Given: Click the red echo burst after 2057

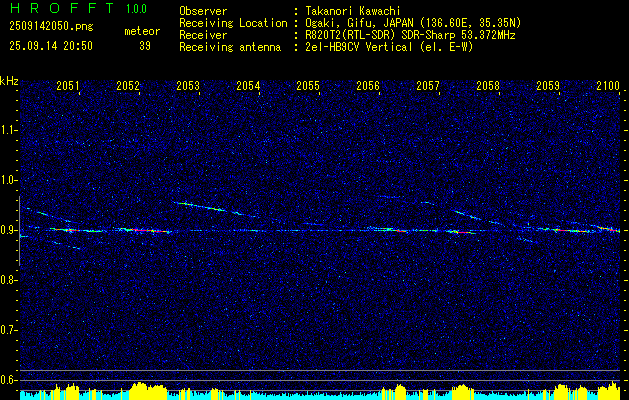Looking at the screenshot, I should [x=461, y=232].
